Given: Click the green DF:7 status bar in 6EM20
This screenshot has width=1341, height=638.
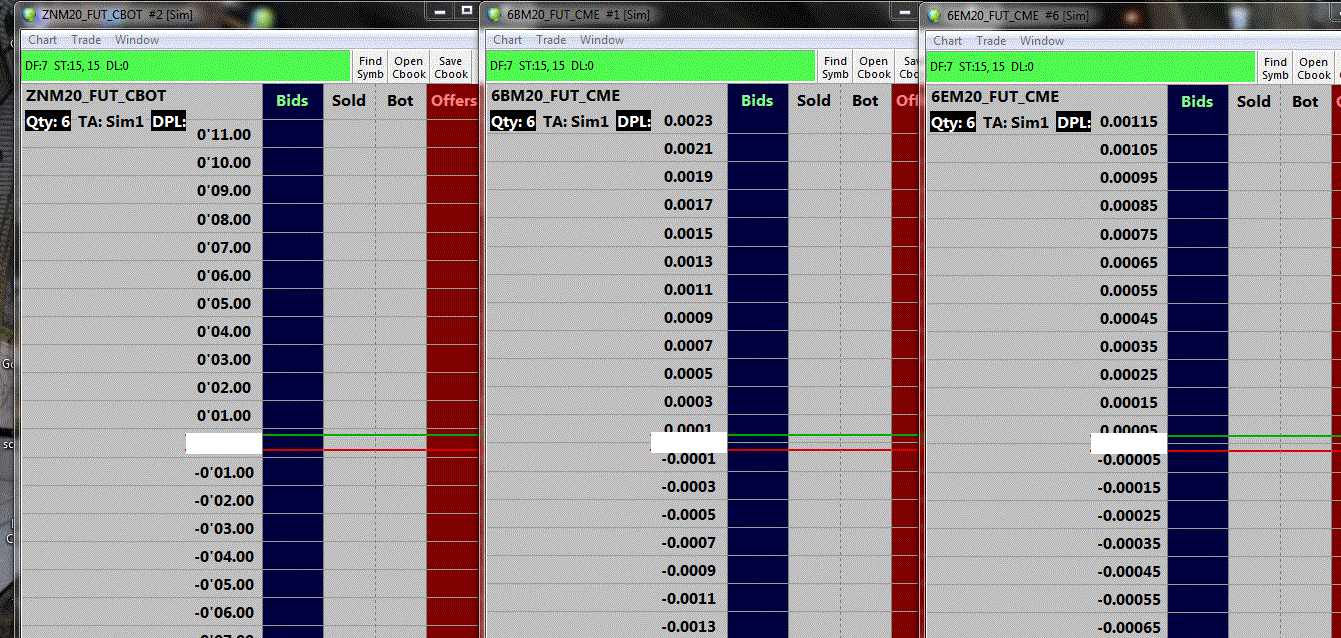Looking at the screenshot, I should (x=1090, y=67).
